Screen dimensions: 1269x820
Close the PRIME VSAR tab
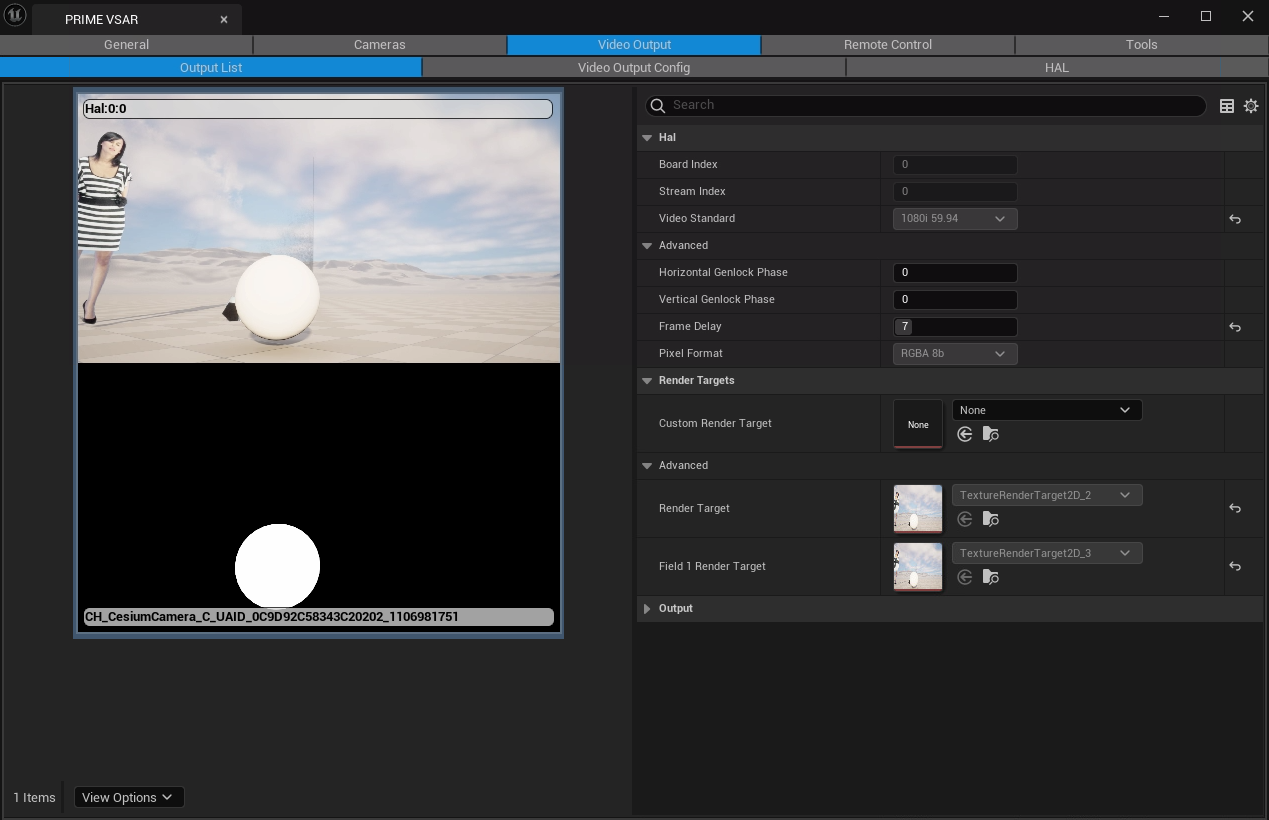pos(224,19)
